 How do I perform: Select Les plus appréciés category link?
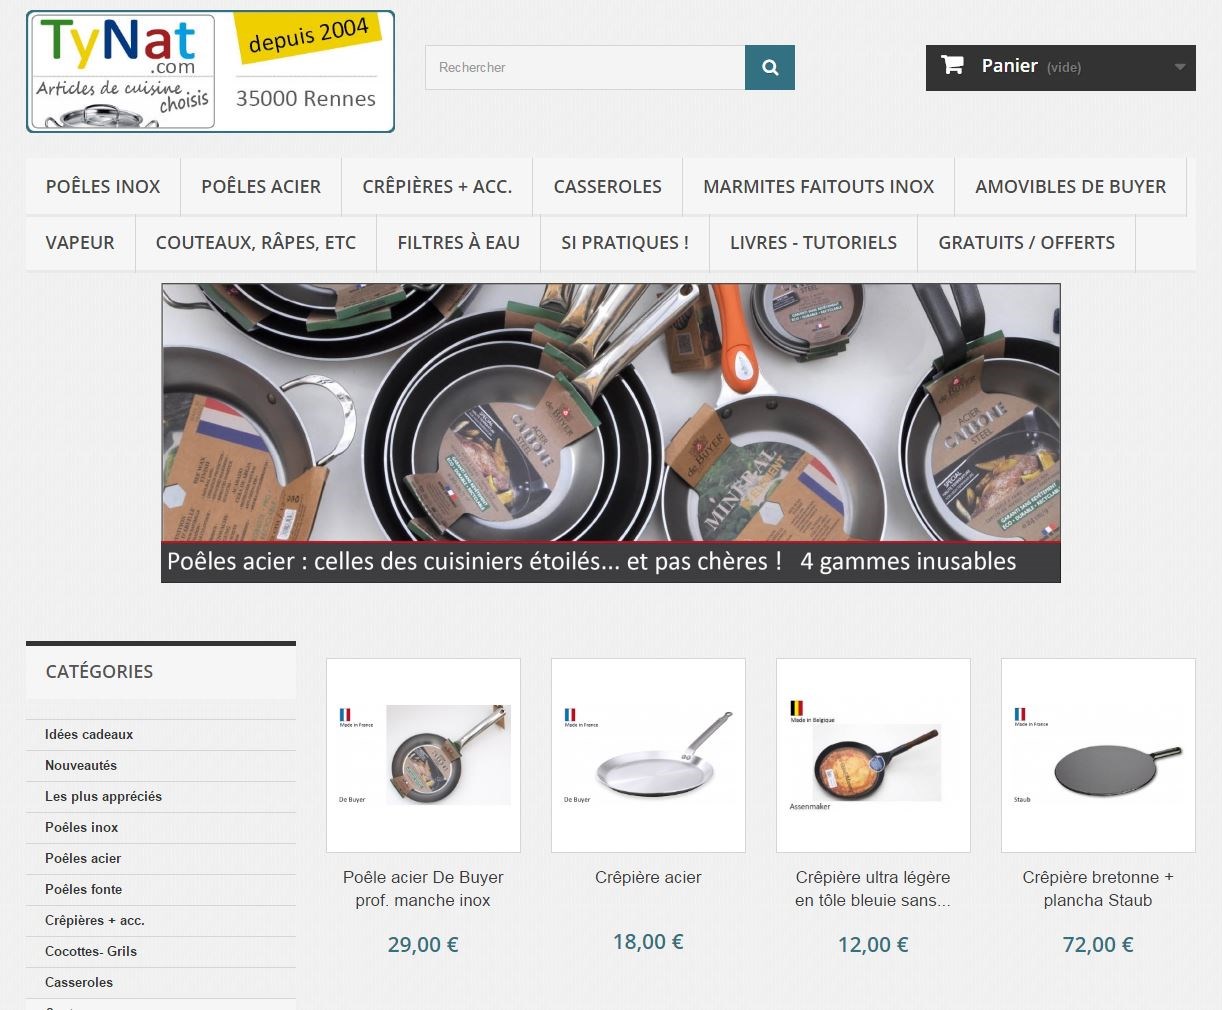click(103, 796)
